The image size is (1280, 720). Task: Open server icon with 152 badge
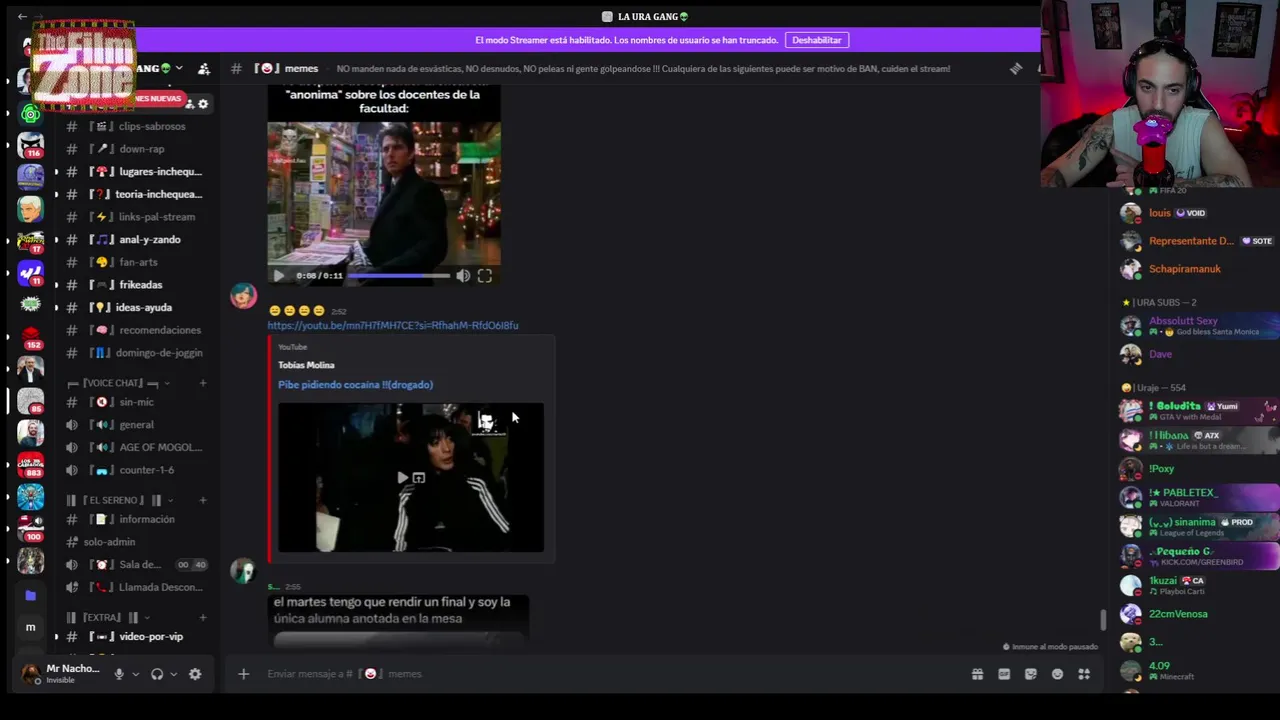click(31, 338)
